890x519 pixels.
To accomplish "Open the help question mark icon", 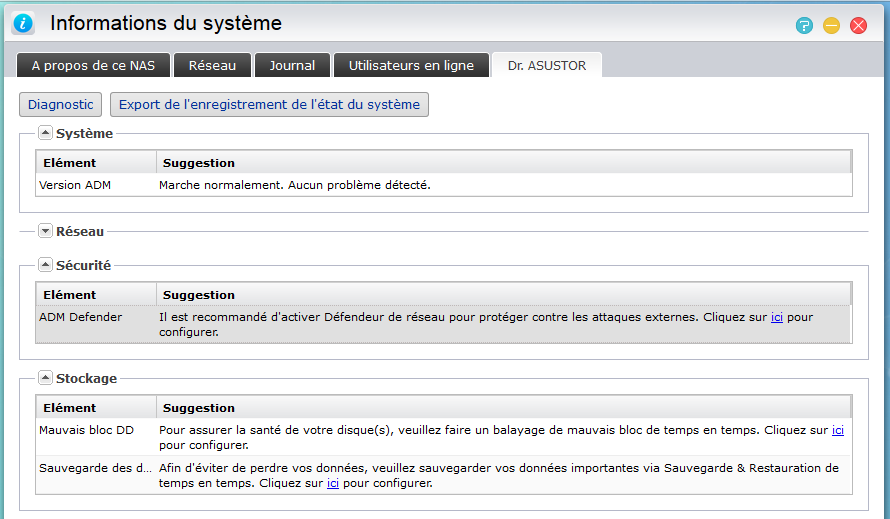I will [x=804, y=26].
